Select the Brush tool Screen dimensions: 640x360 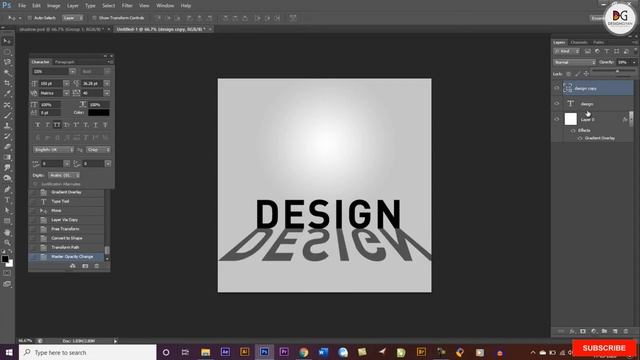(x=7, y=115)
